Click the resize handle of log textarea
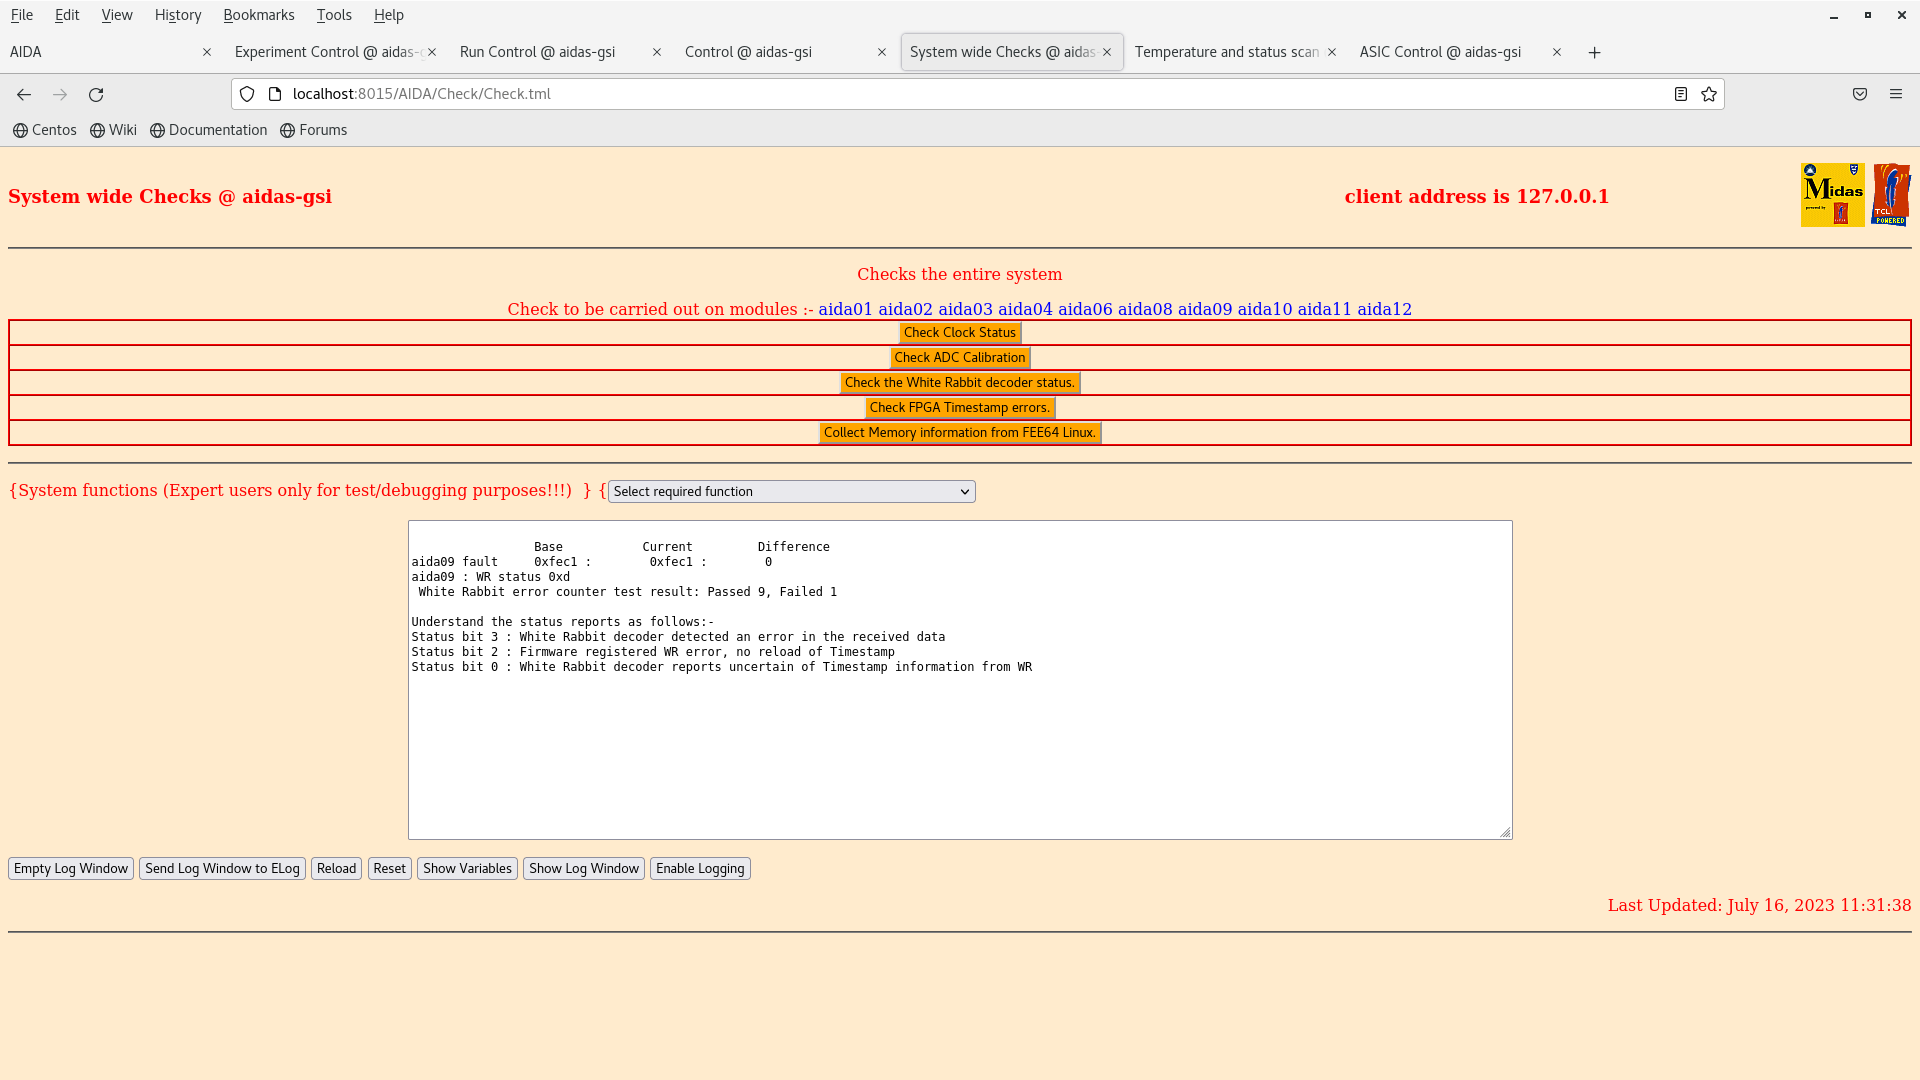This screenshot has width=1920, height=1080. (1505, 832)
